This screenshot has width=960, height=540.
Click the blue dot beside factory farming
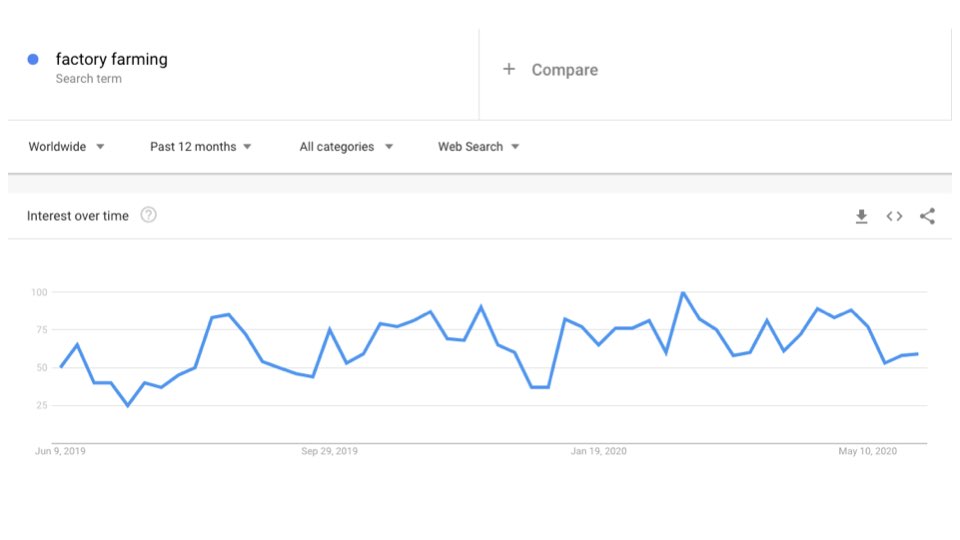coord(33,59)
